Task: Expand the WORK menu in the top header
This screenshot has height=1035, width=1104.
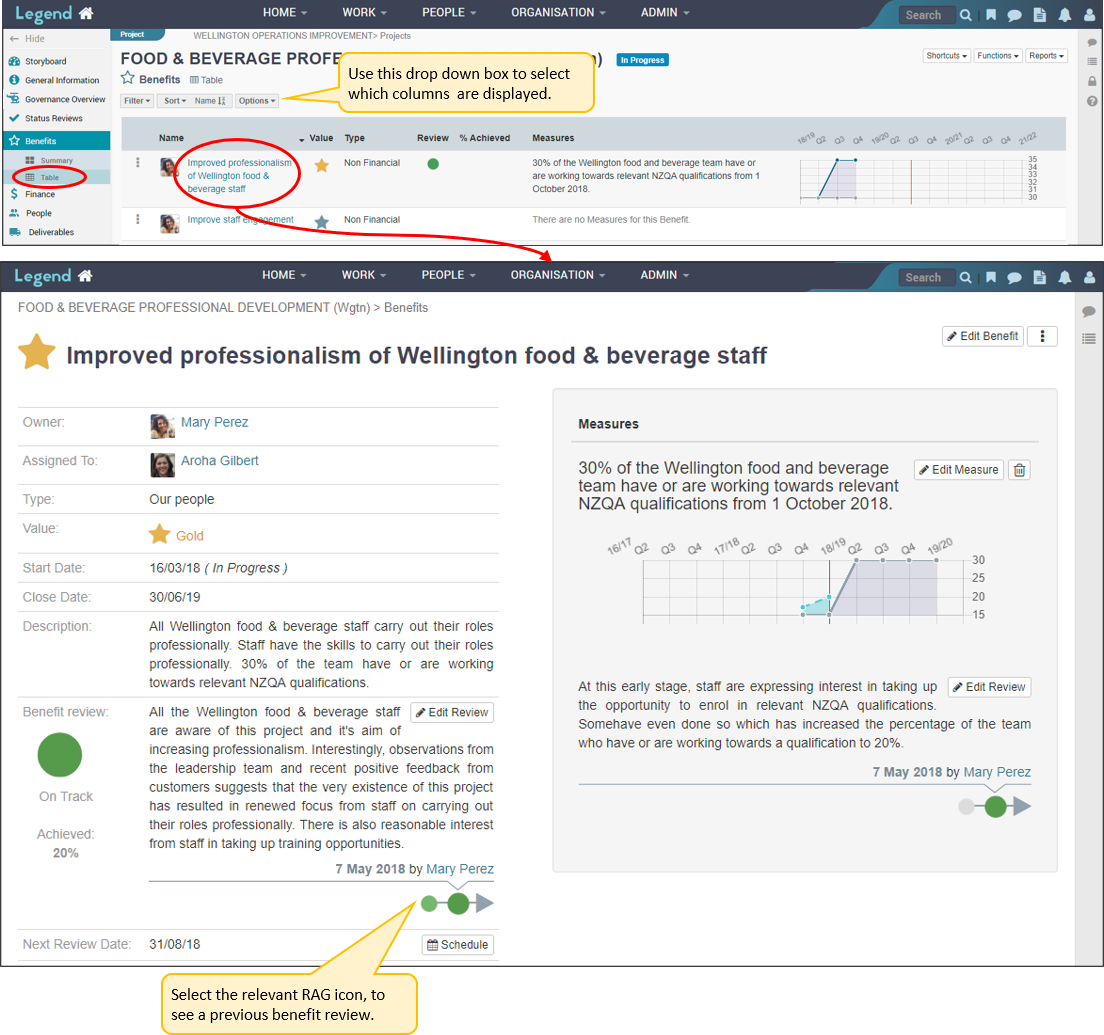Action: click(364, 13)
